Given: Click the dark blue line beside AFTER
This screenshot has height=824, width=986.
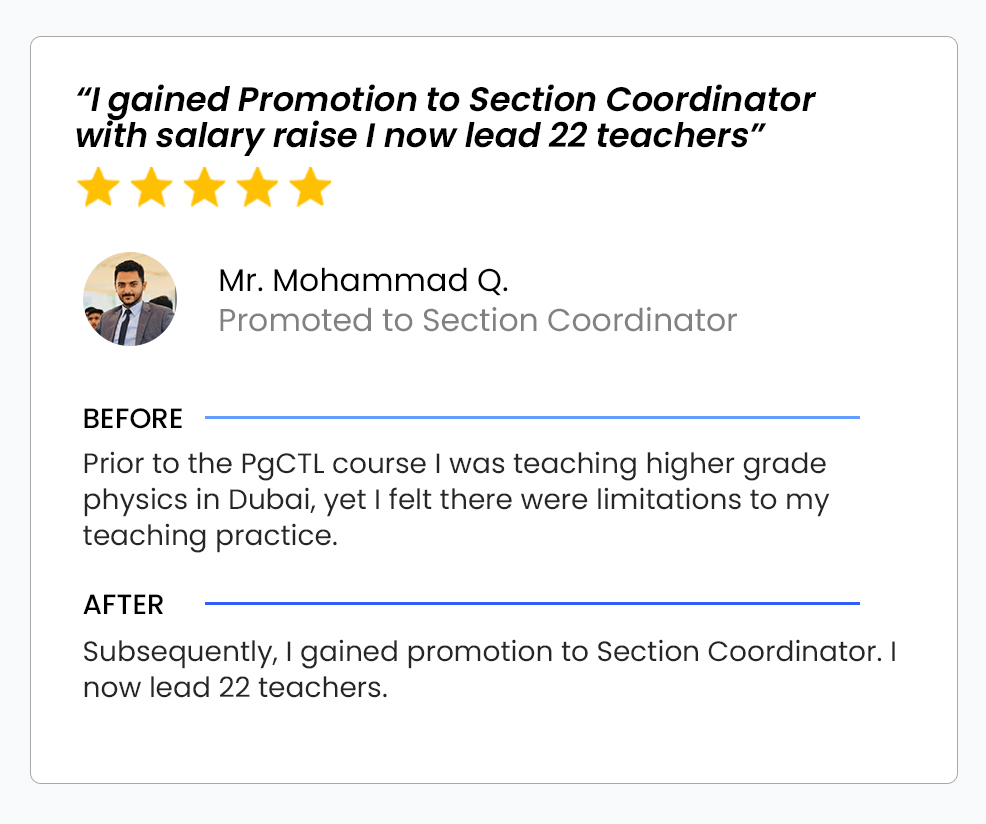Looking at the screenshot, I should (532, 604).
